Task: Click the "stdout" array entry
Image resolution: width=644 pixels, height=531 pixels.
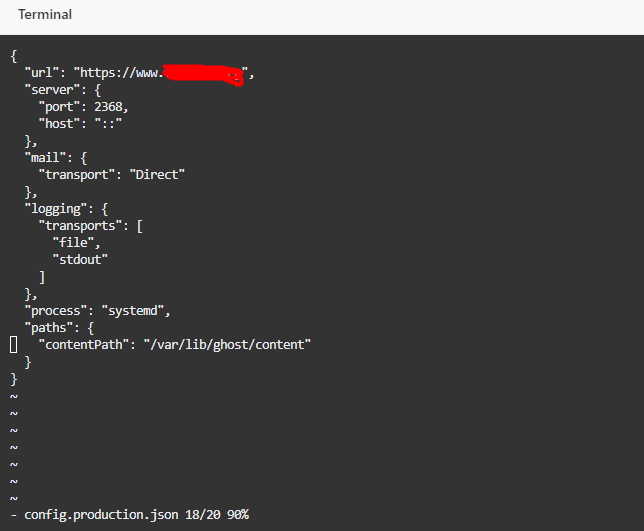Action: coord(81,259)
